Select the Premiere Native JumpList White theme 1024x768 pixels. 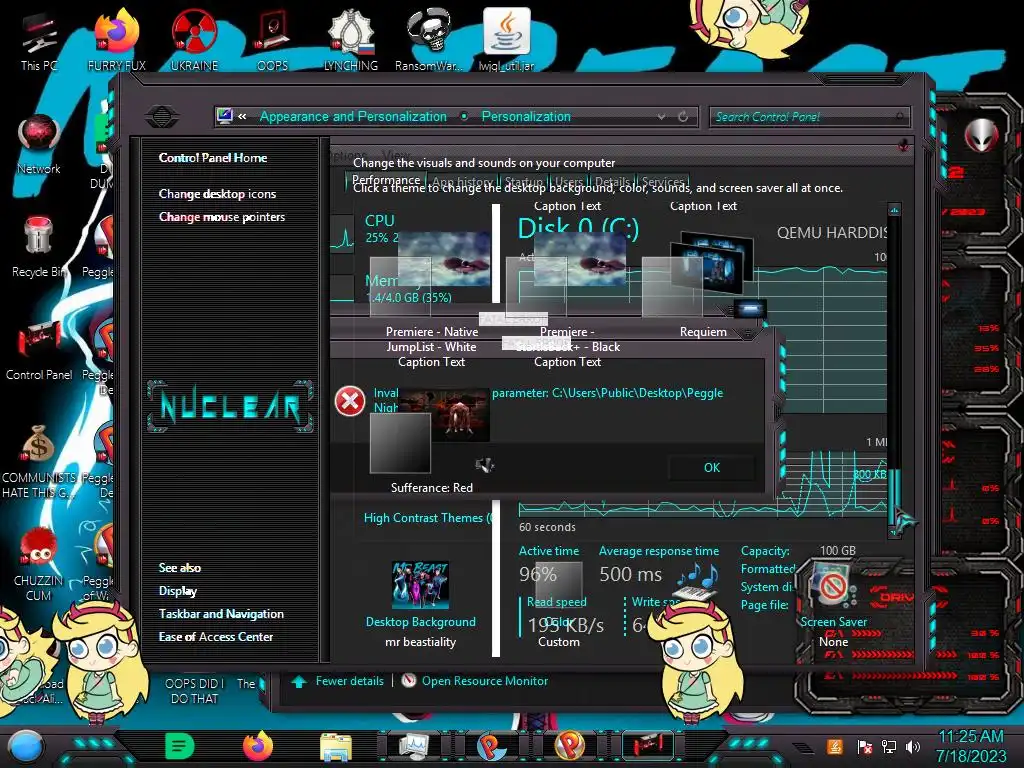coord(432,300)
